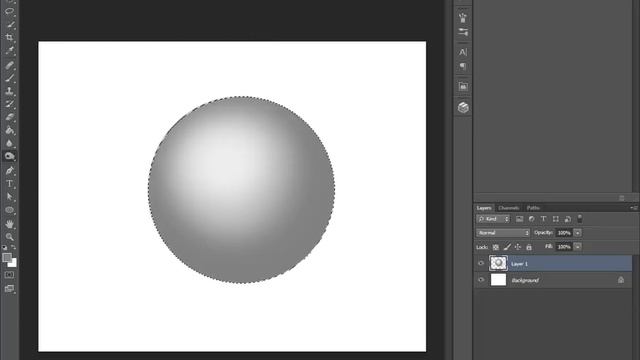Screen dimensions: 640x360
Task: Open the Paragraph panel icon
Action: 463,67
